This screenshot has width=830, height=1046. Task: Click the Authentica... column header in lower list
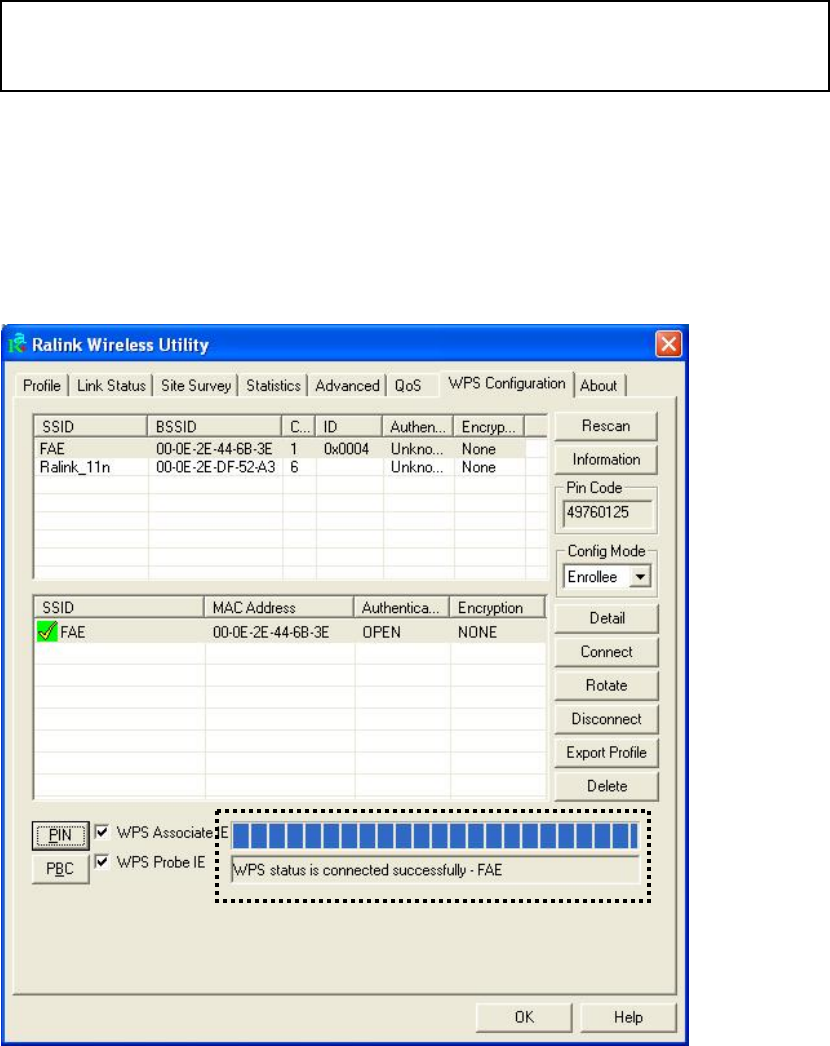coord(402,608)
